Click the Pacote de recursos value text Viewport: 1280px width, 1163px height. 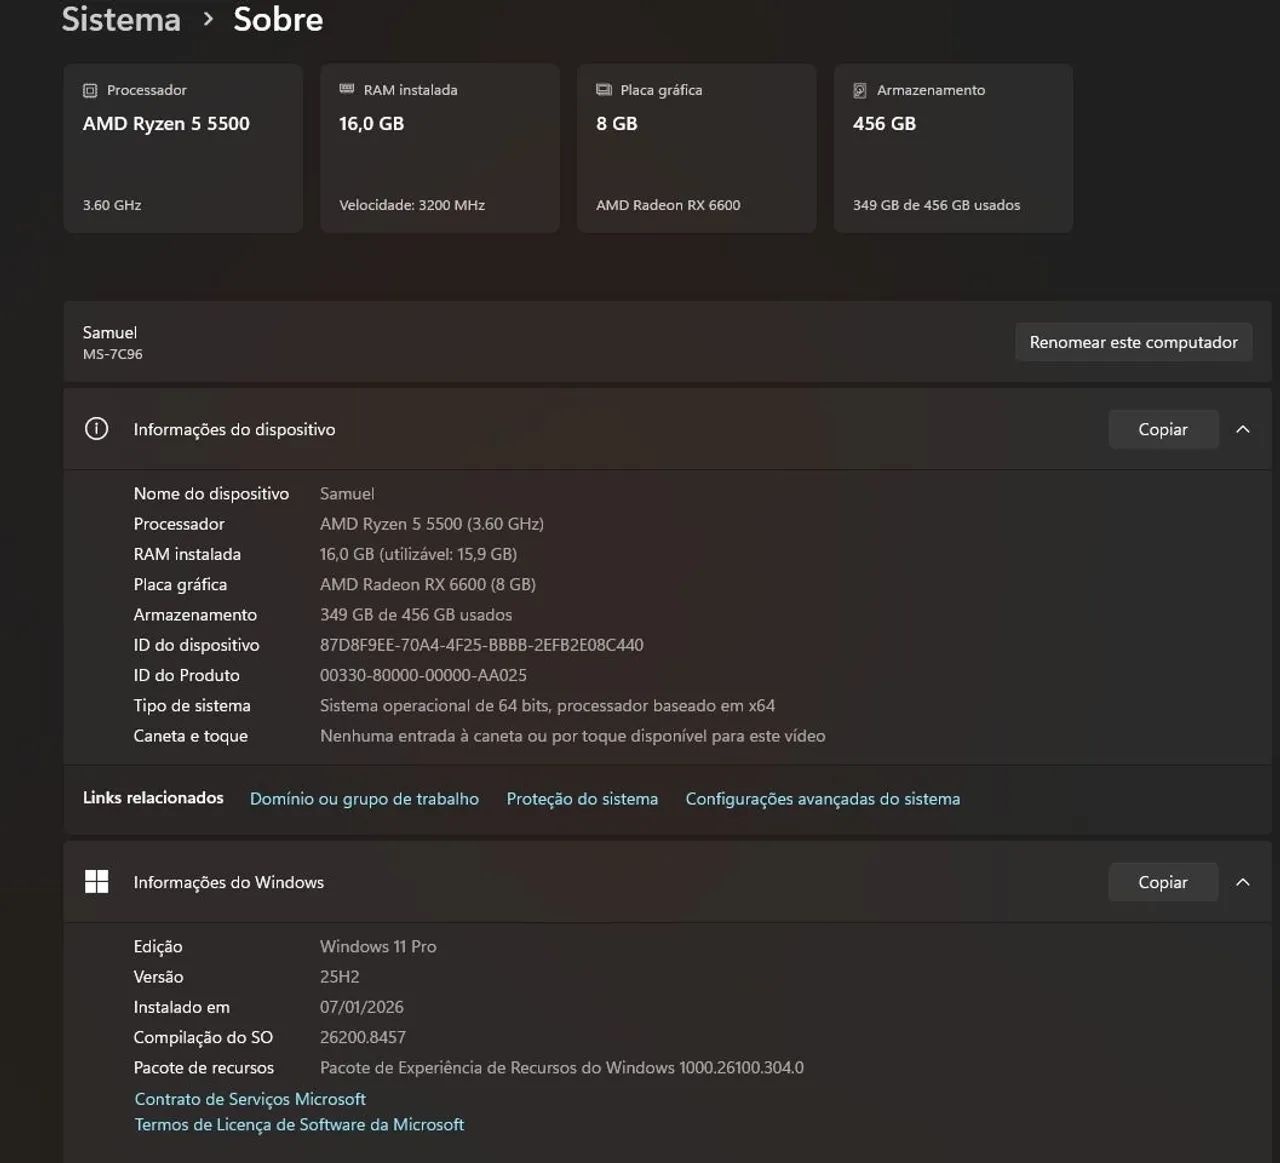pyautogui.click(x=562, y=1068)
